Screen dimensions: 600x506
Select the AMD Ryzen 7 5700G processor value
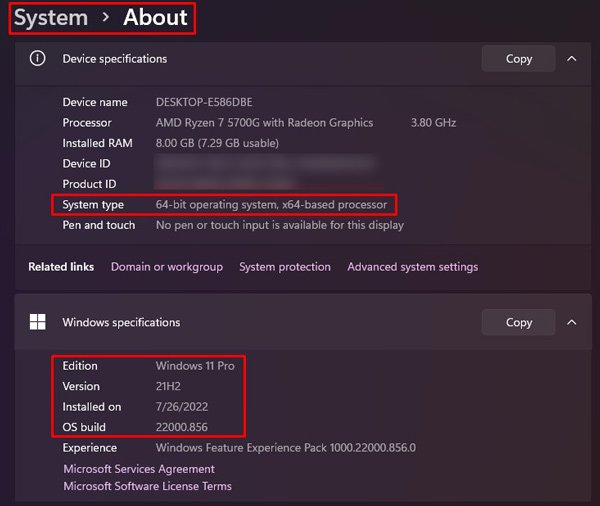[264, 122]
